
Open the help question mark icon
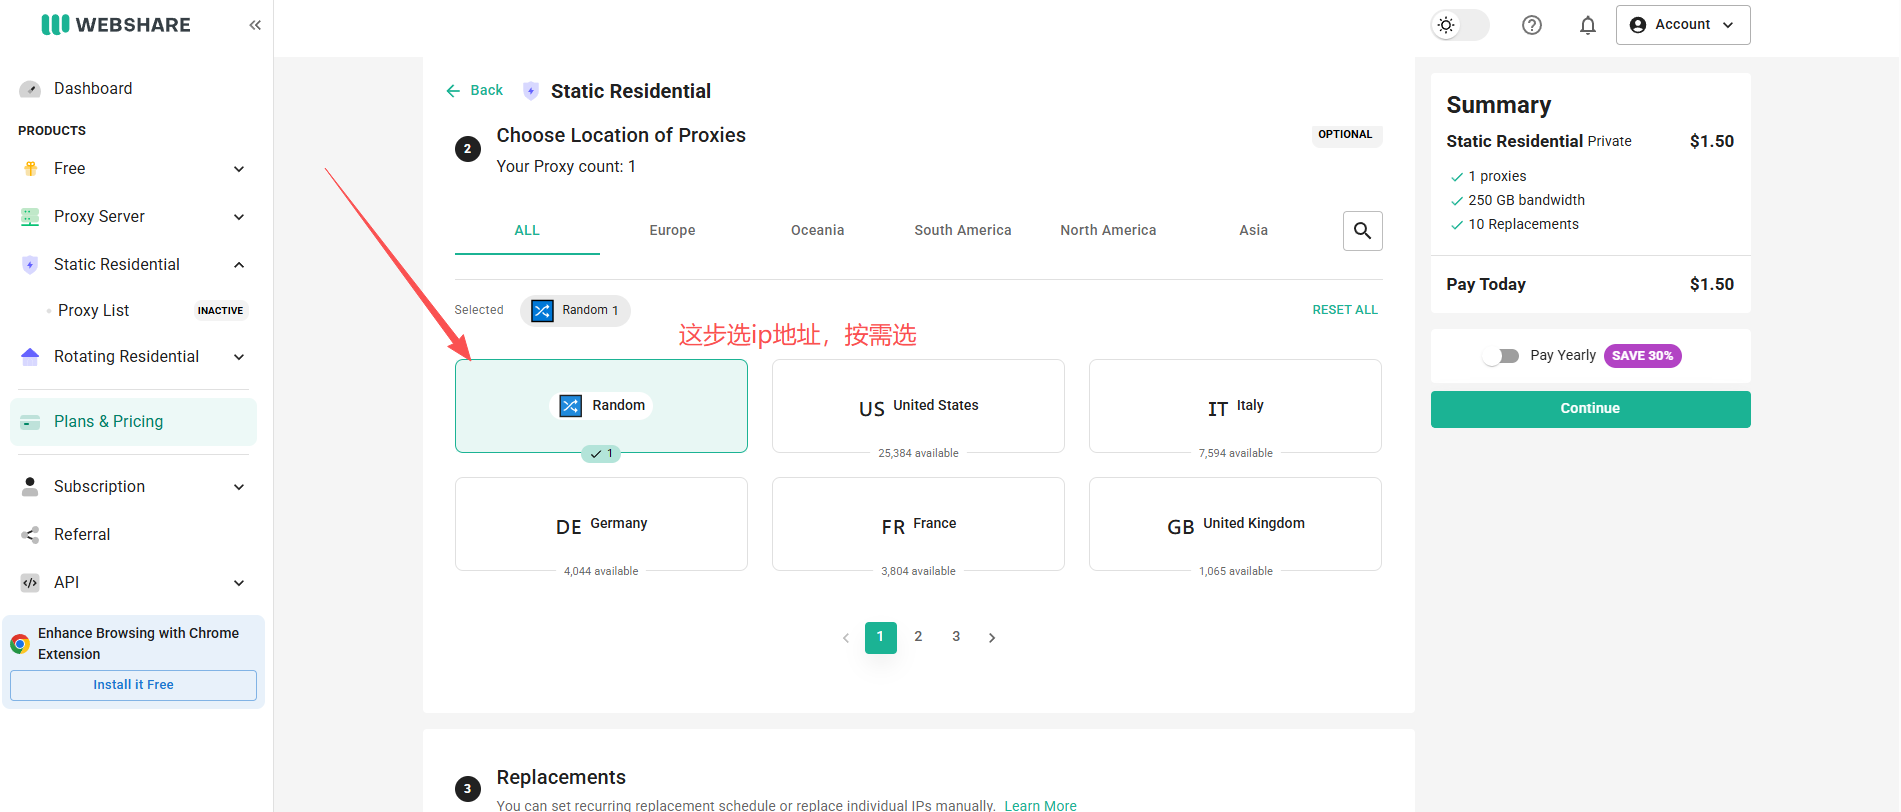(1531, 25)
